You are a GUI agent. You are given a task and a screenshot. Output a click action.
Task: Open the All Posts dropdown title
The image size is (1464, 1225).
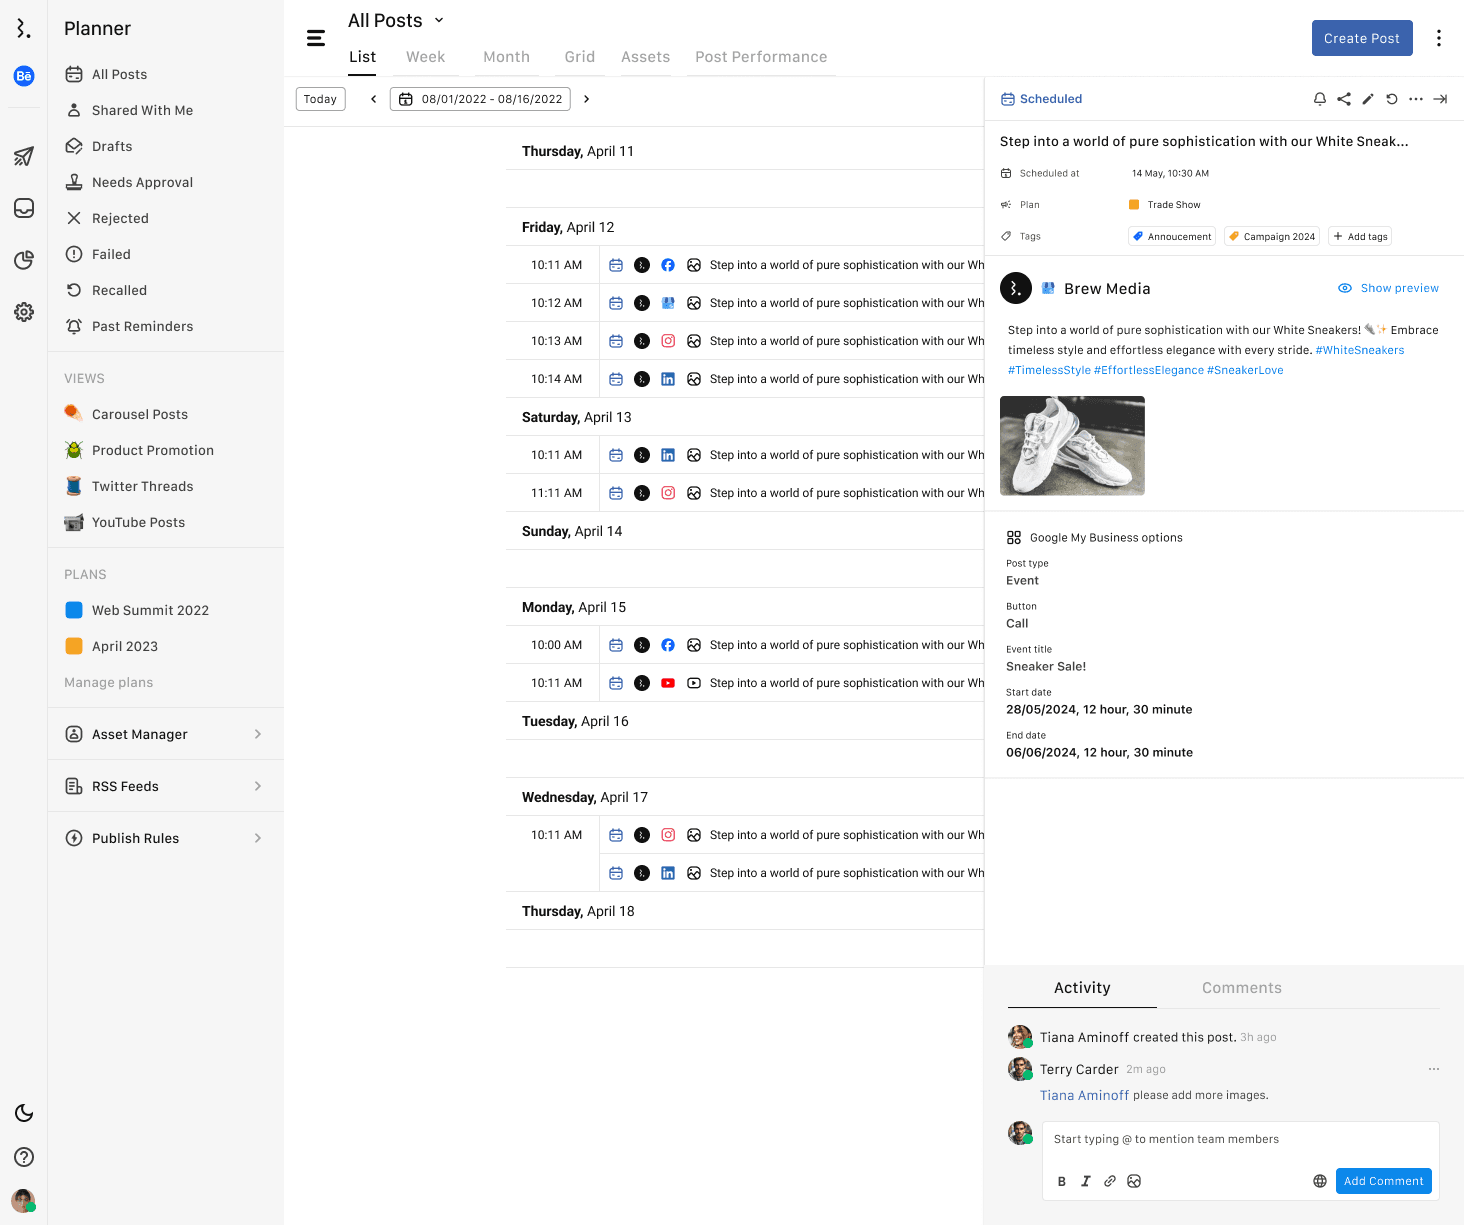coord(395,20)
